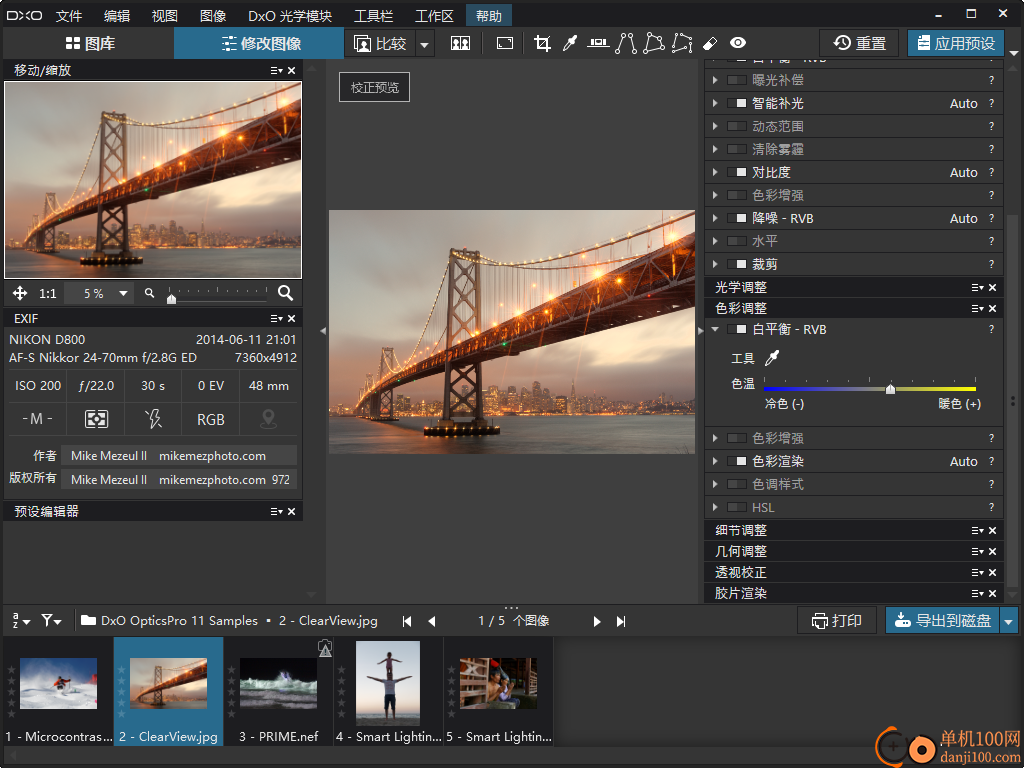Expand the HSL section arrow
The width and height of the screenshot is (1024, 768).
pos(715,507)
